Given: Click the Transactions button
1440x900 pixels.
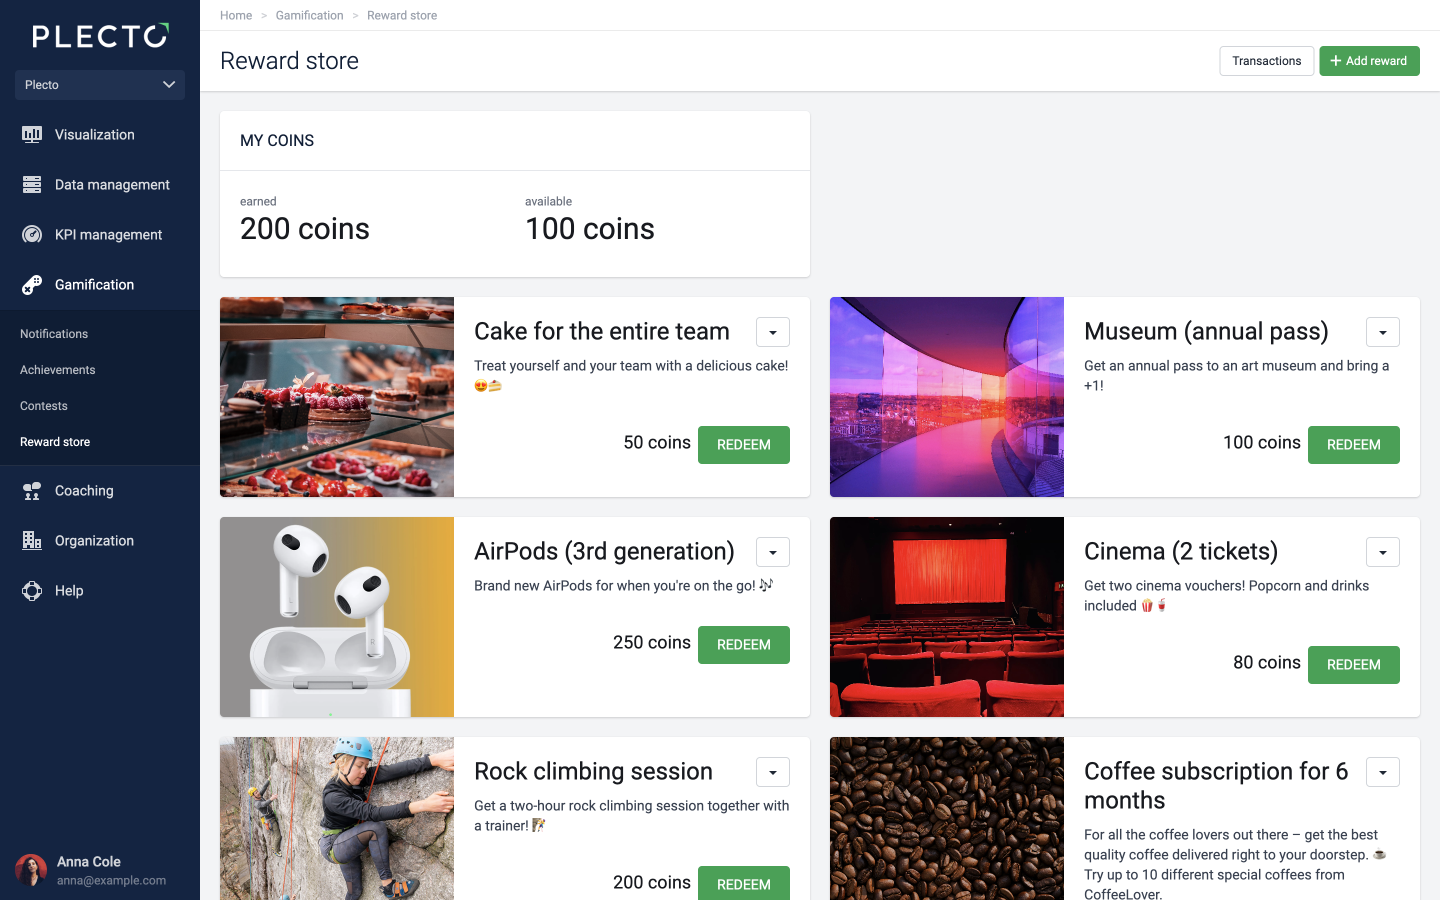Looking at the screenshot, I should point(1266,61).
